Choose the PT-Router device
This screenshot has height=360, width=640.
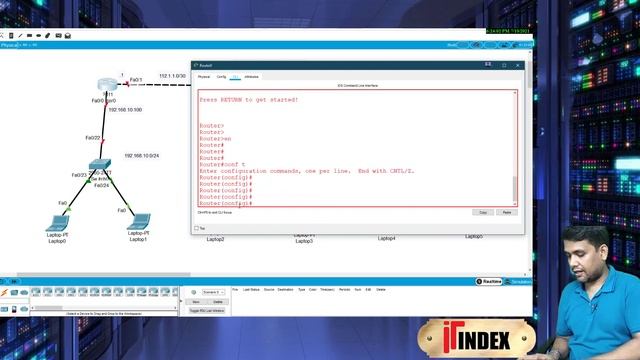pyautogui.click(x=142, y=292)
